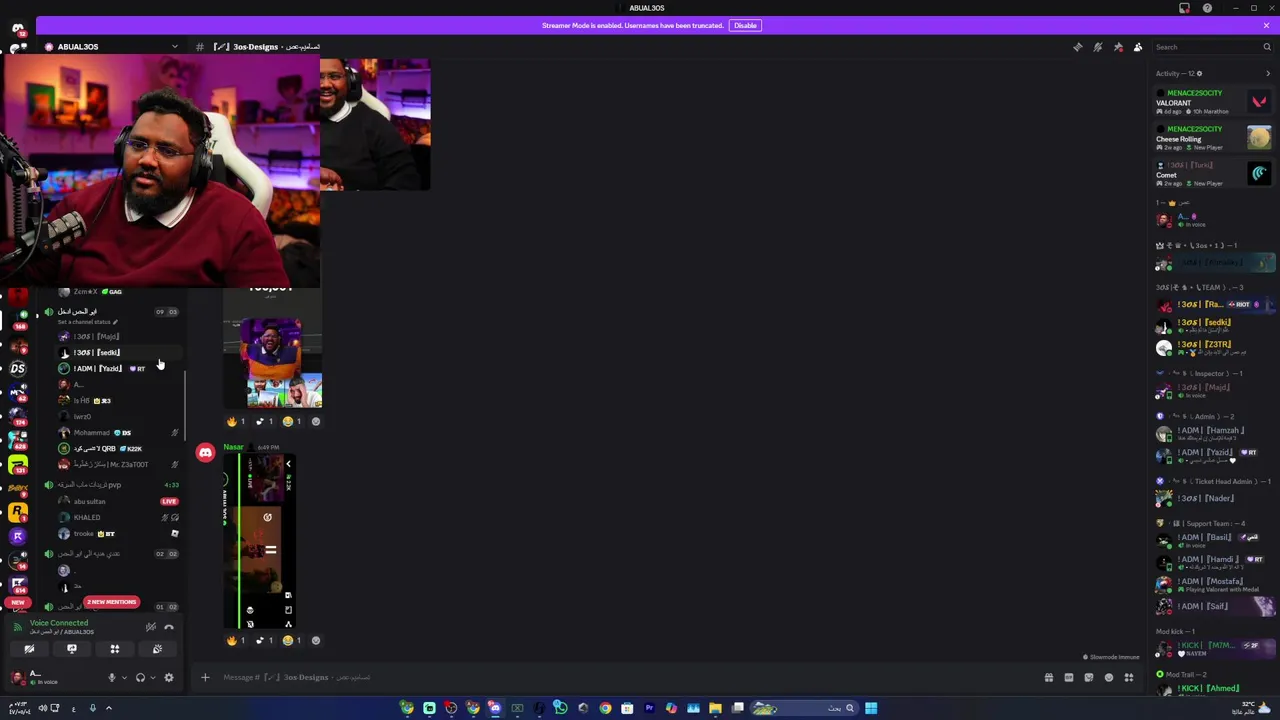
Task: Open the GIF picker
Action: coord(1069,678)
